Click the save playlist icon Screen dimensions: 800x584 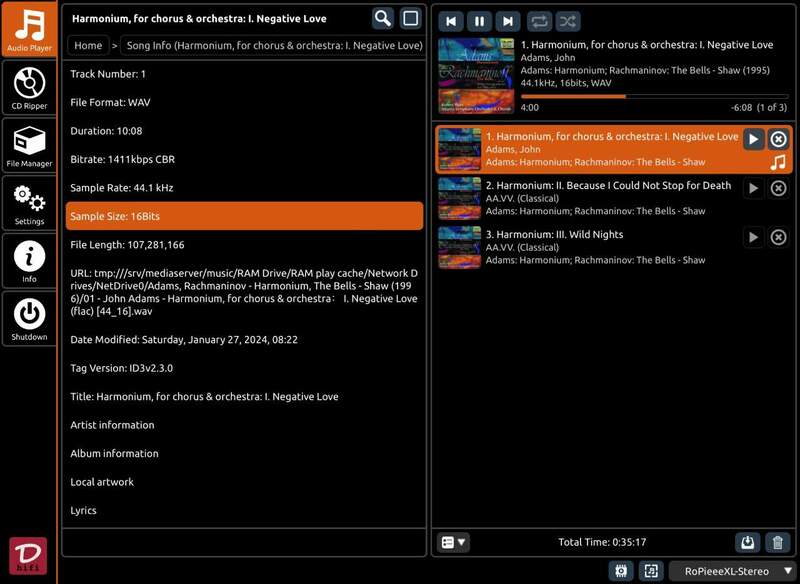point(747,542)
